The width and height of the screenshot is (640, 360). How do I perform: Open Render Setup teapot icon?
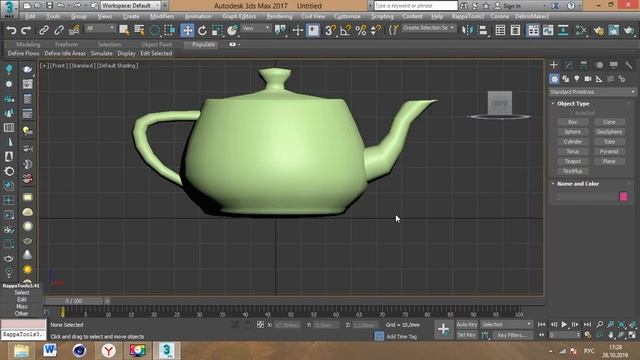point(599,30)
